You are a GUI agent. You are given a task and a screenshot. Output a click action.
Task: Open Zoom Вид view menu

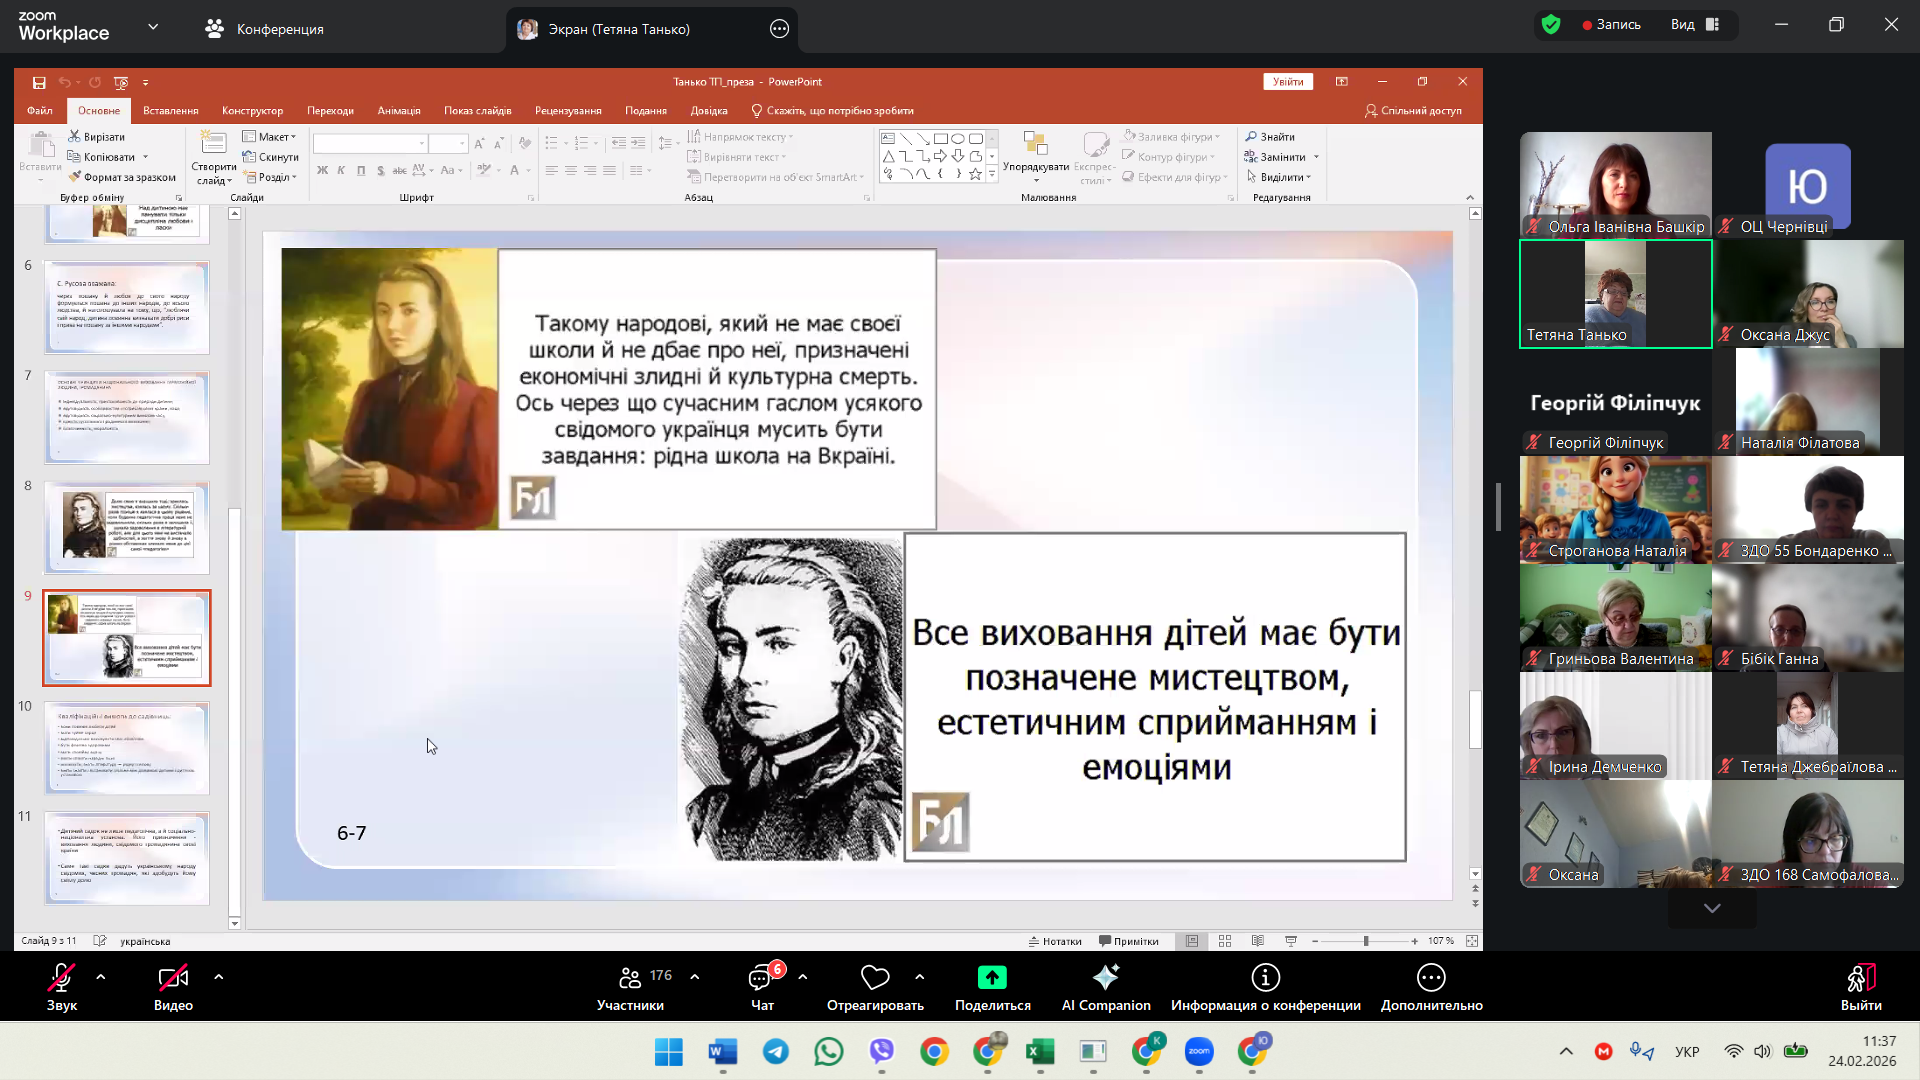(1695, 25)
